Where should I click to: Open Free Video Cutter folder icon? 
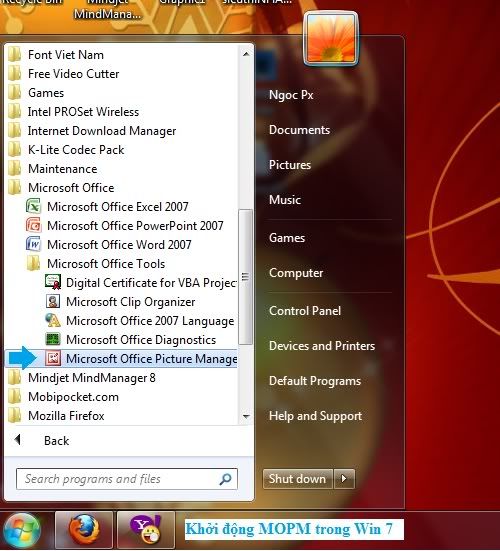(14, 74)
